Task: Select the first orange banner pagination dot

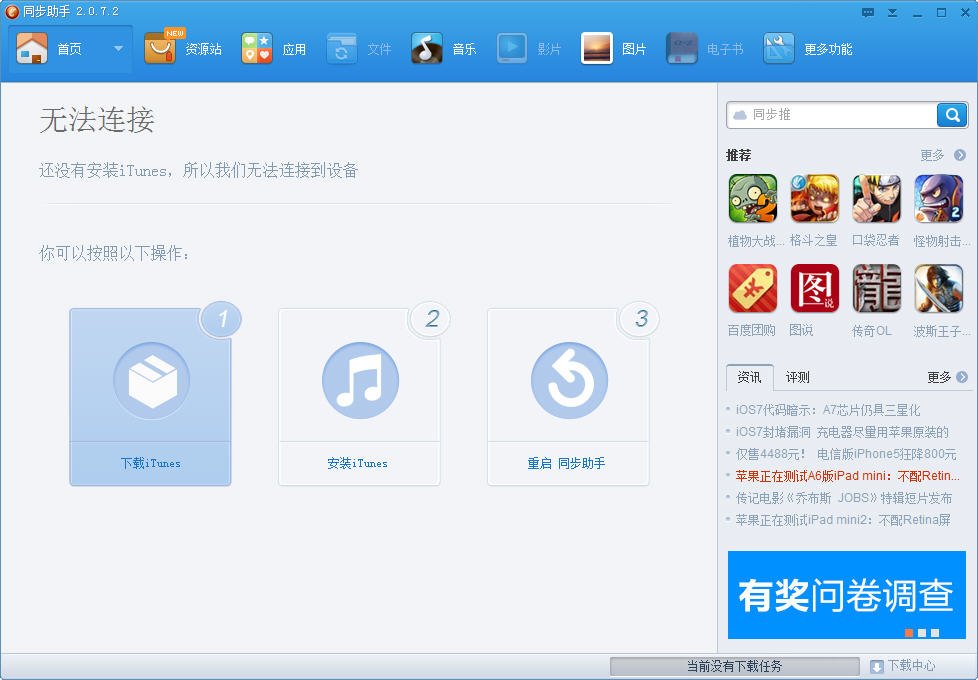Action: (909, 633)
